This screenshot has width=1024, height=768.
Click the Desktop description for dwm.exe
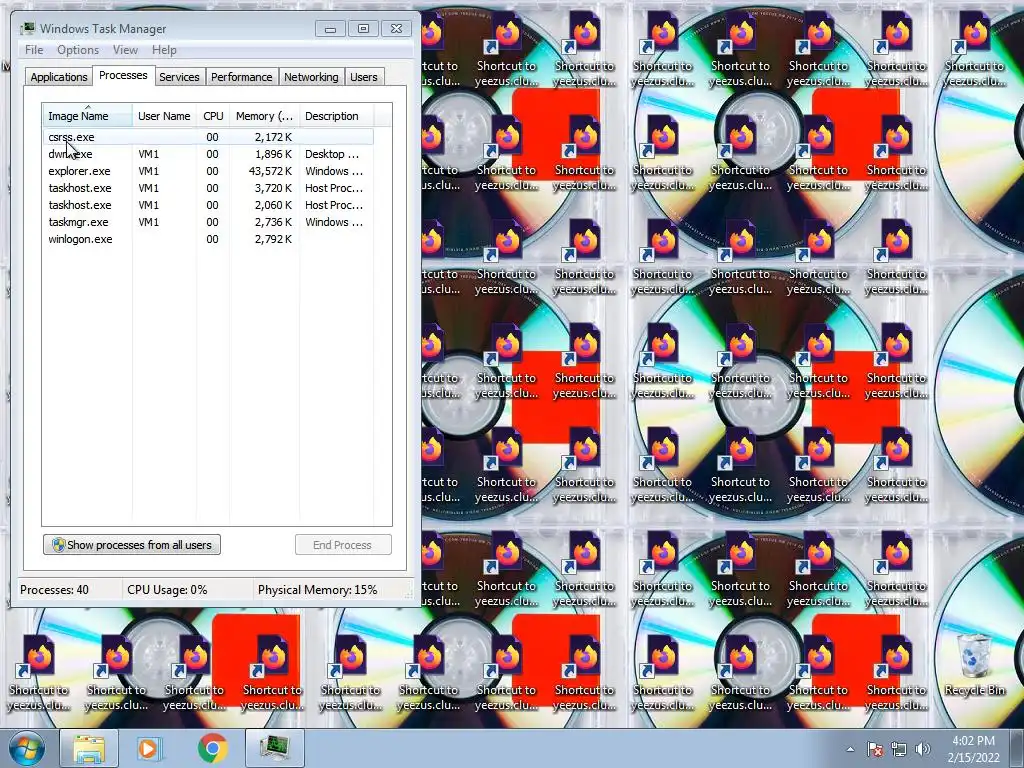[332, 154]
